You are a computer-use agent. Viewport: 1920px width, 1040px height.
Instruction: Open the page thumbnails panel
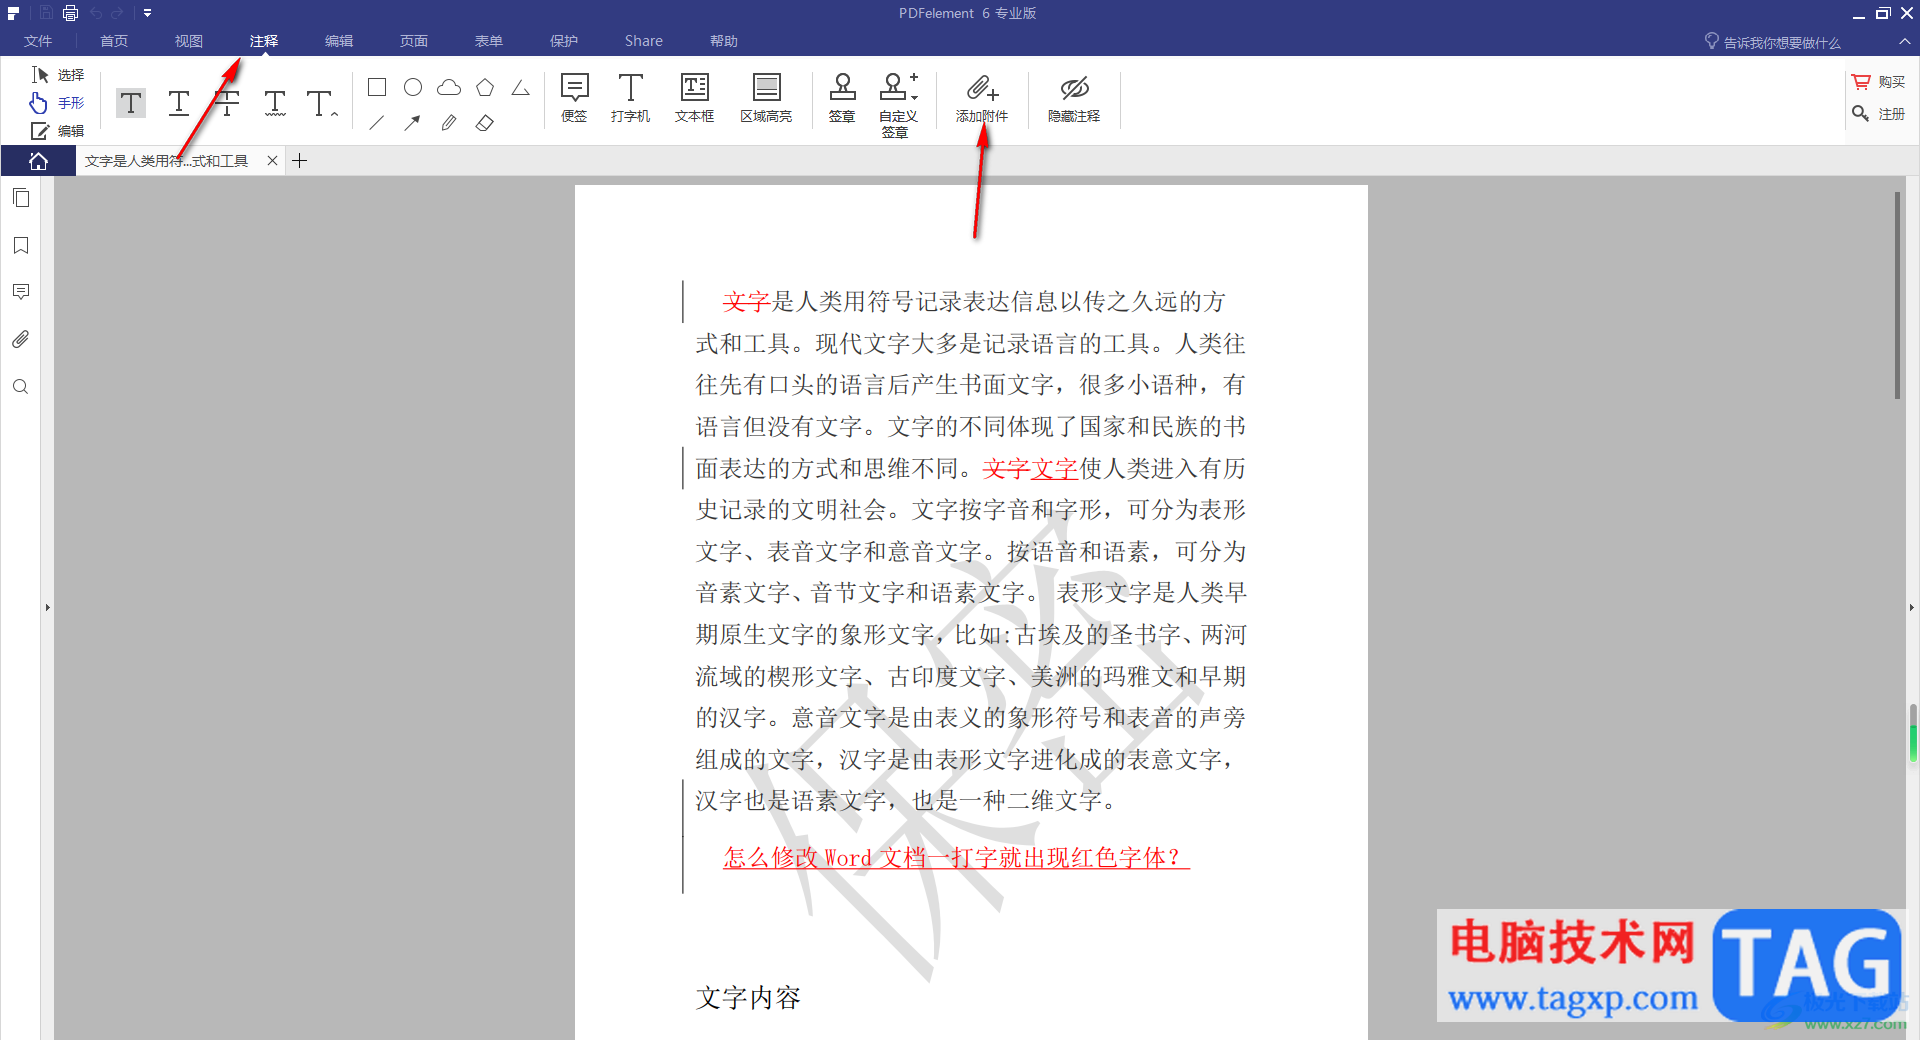21,198
